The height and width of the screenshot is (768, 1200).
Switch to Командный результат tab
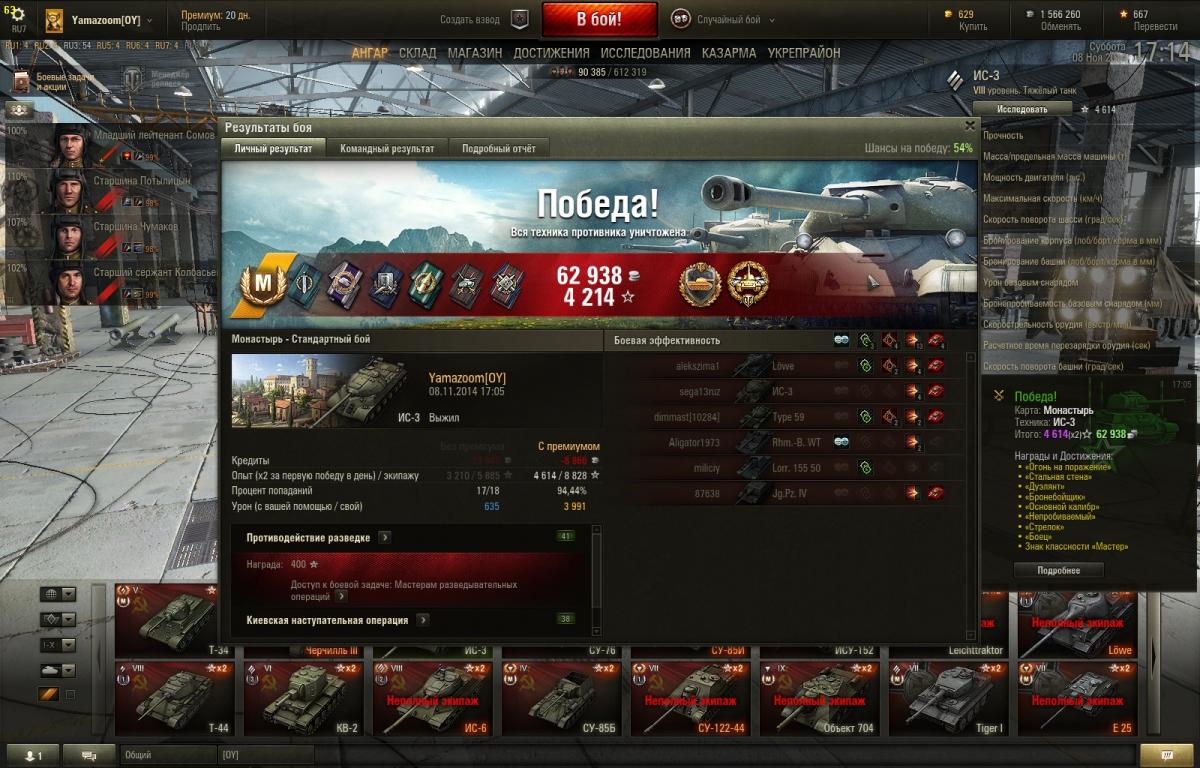[387, 148]
